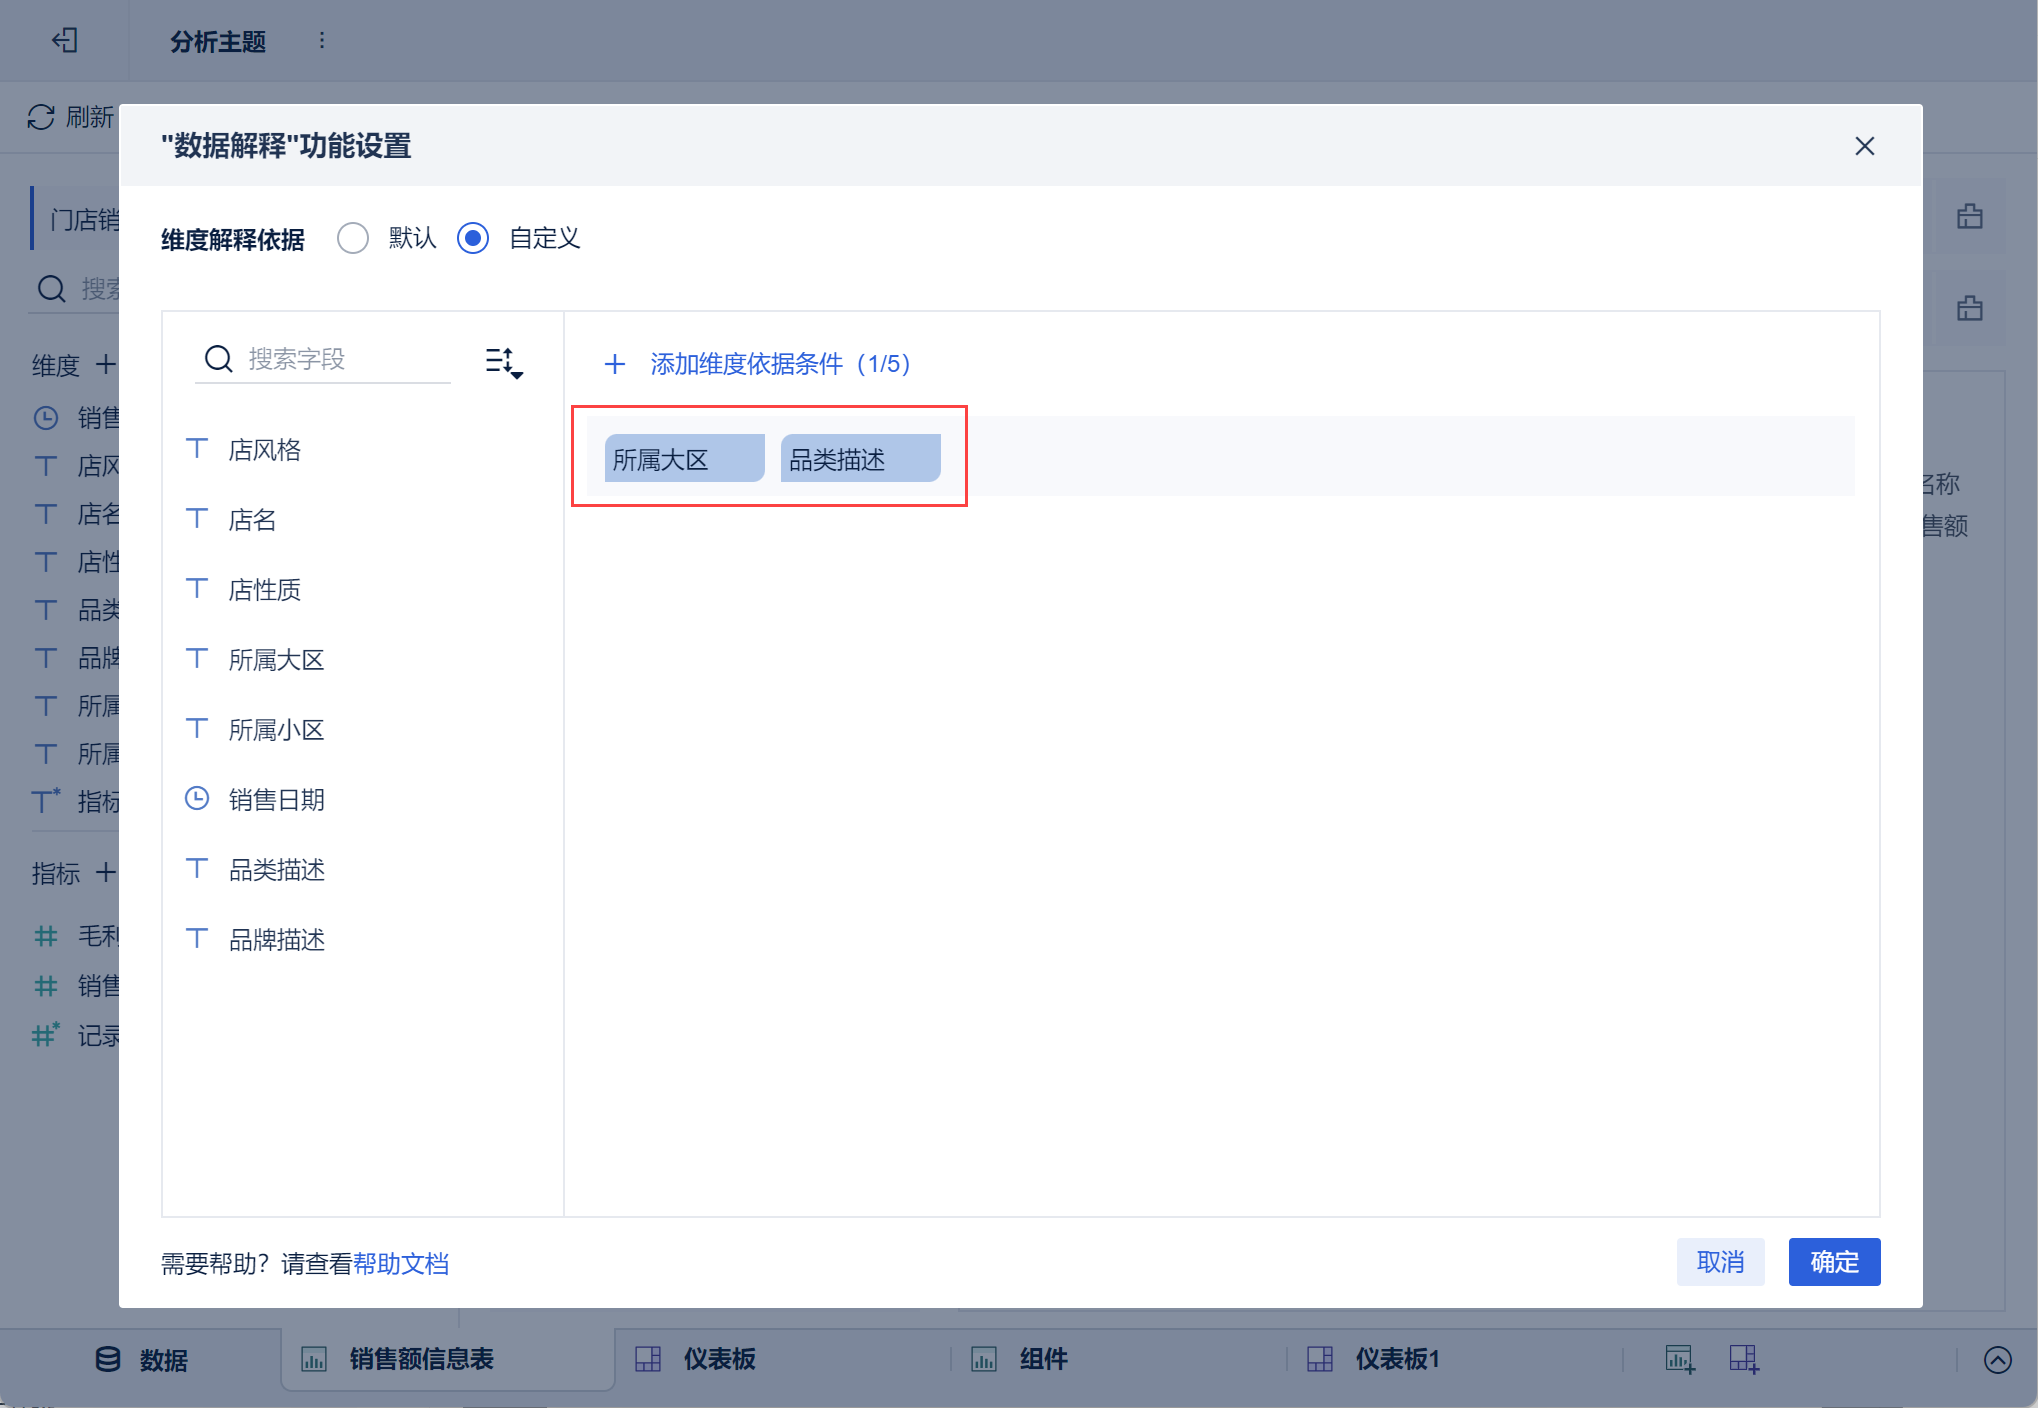Click the sort fields icon
2038x1408 pixels.
click(x=503, y=362)
